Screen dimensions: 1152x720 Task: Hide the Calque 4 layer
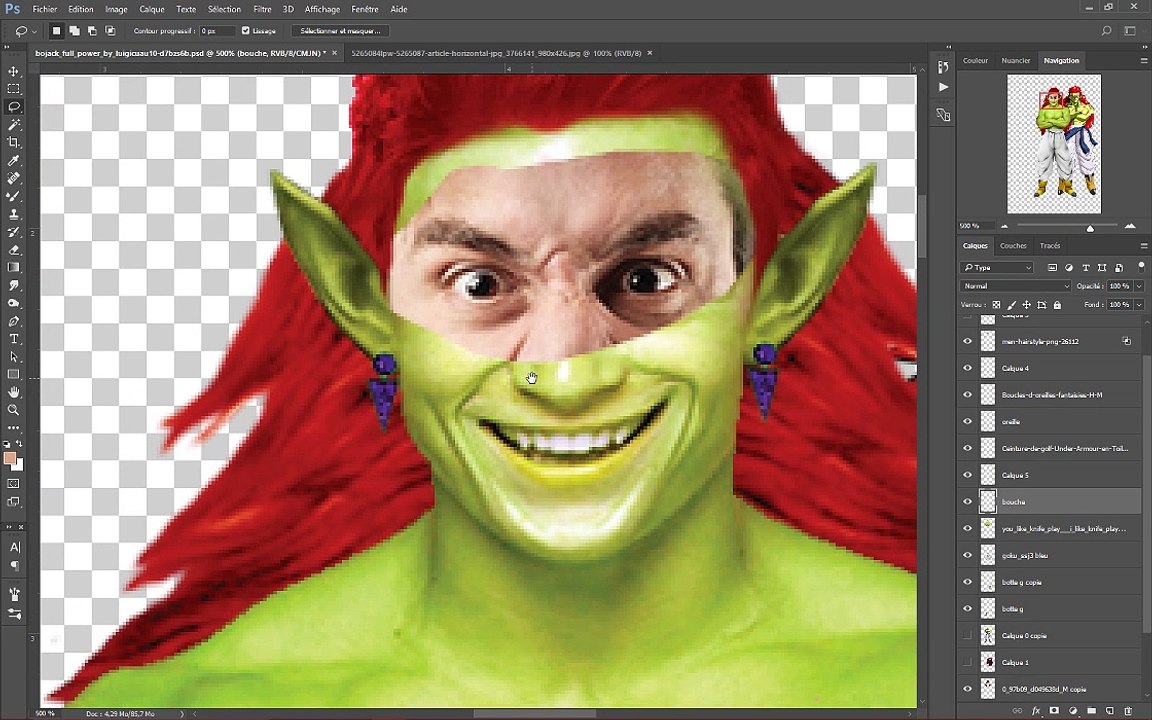pyautogui.click(x=967, y=368)
